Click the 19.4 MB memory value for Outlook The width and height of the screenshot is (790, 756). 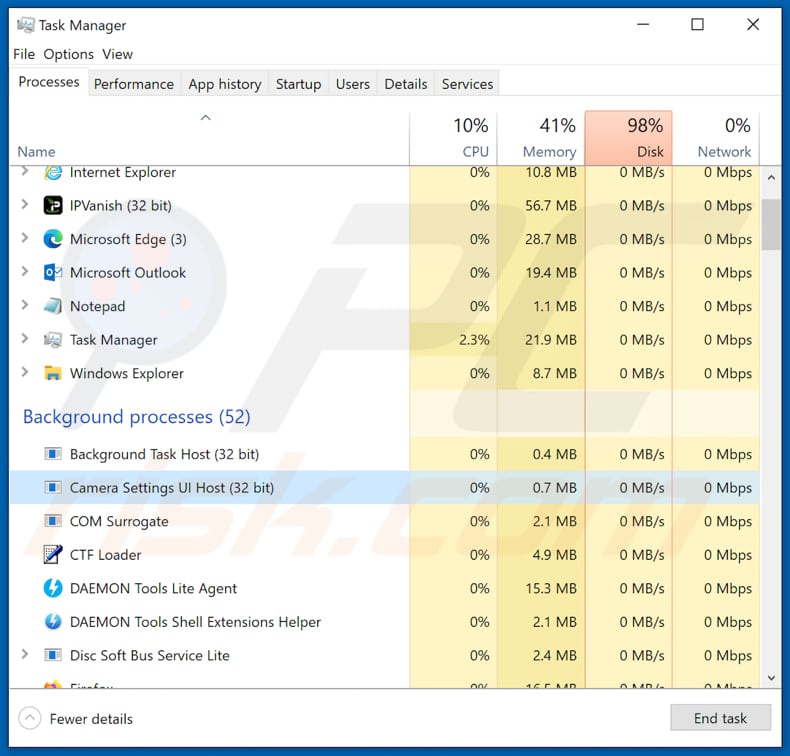551,272
